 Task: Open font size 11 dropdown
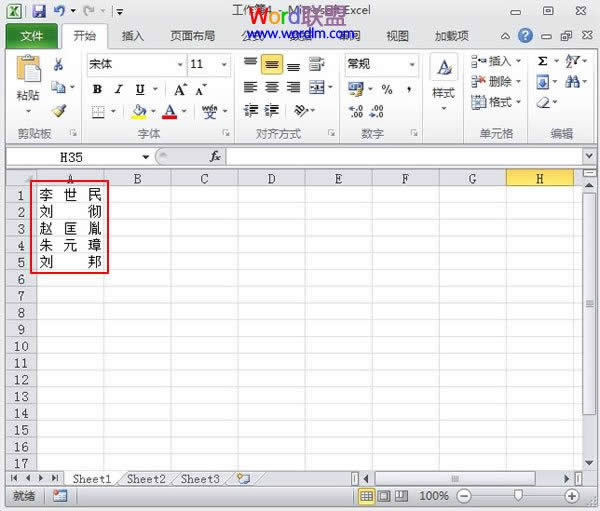[x=224, y=64]
